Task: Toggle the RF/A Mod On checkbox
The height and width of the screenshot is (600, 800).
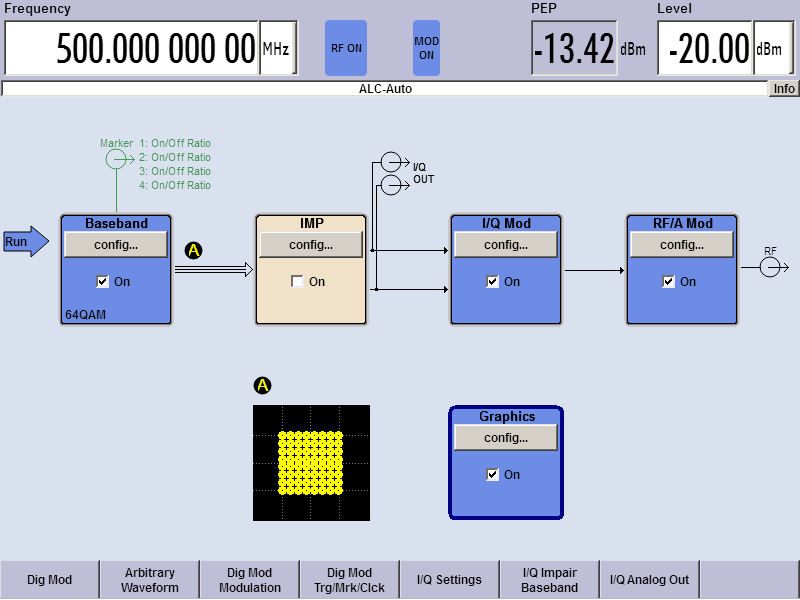Action: click(x=668, y=282)
